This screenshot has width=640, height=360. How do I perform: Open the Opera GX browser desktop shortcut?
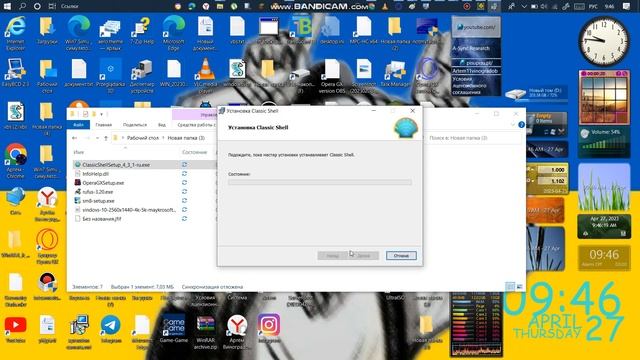tap(47, 246)
